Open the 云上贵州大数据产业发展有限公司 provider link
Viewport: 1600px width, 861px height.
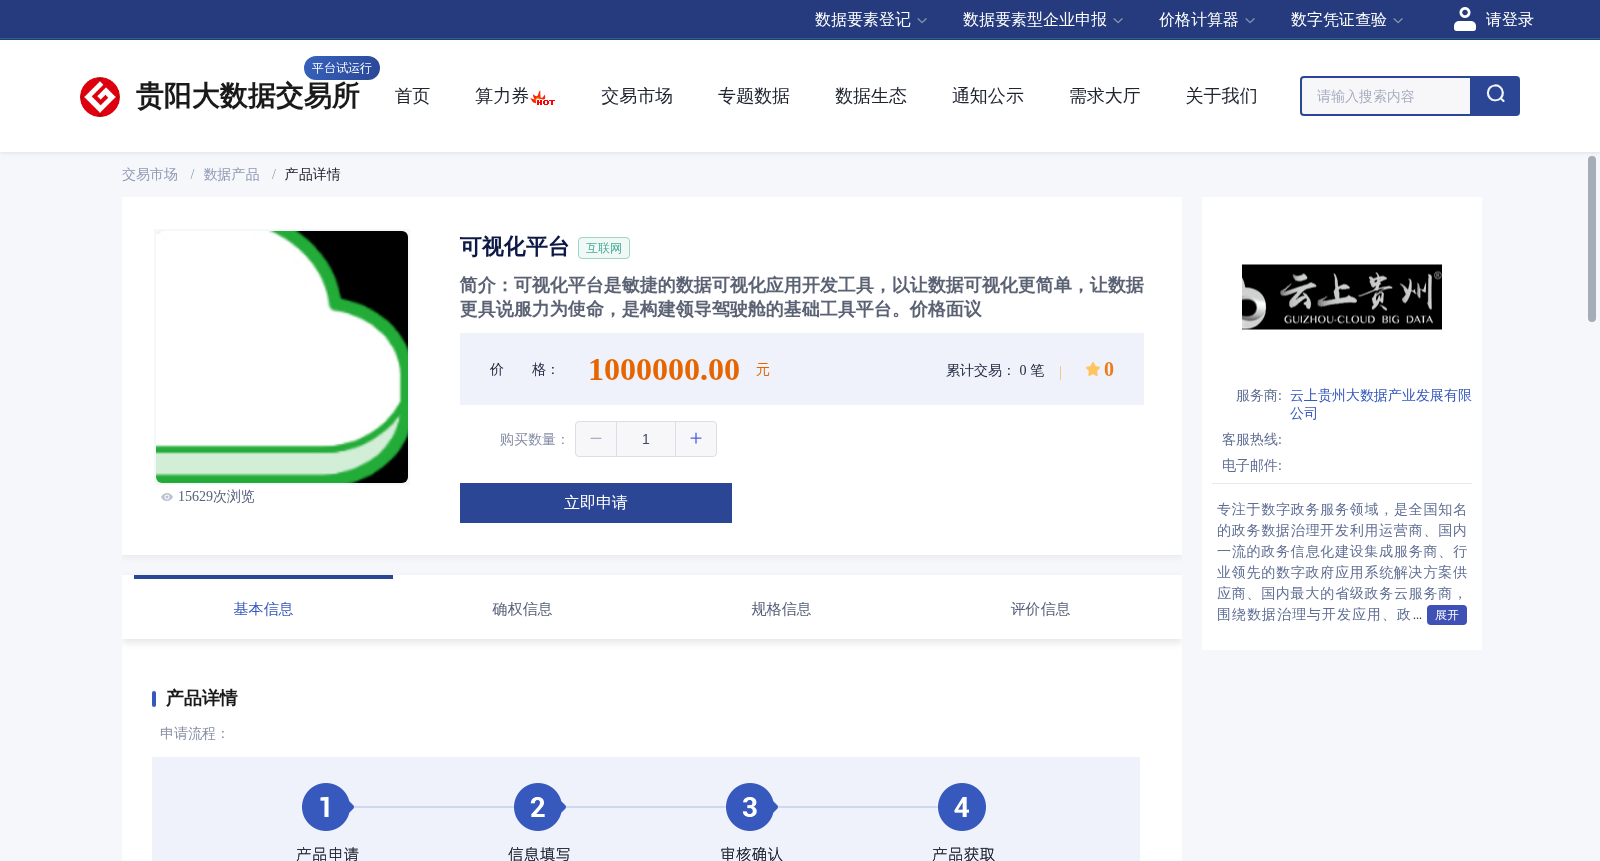[1380, 404]
